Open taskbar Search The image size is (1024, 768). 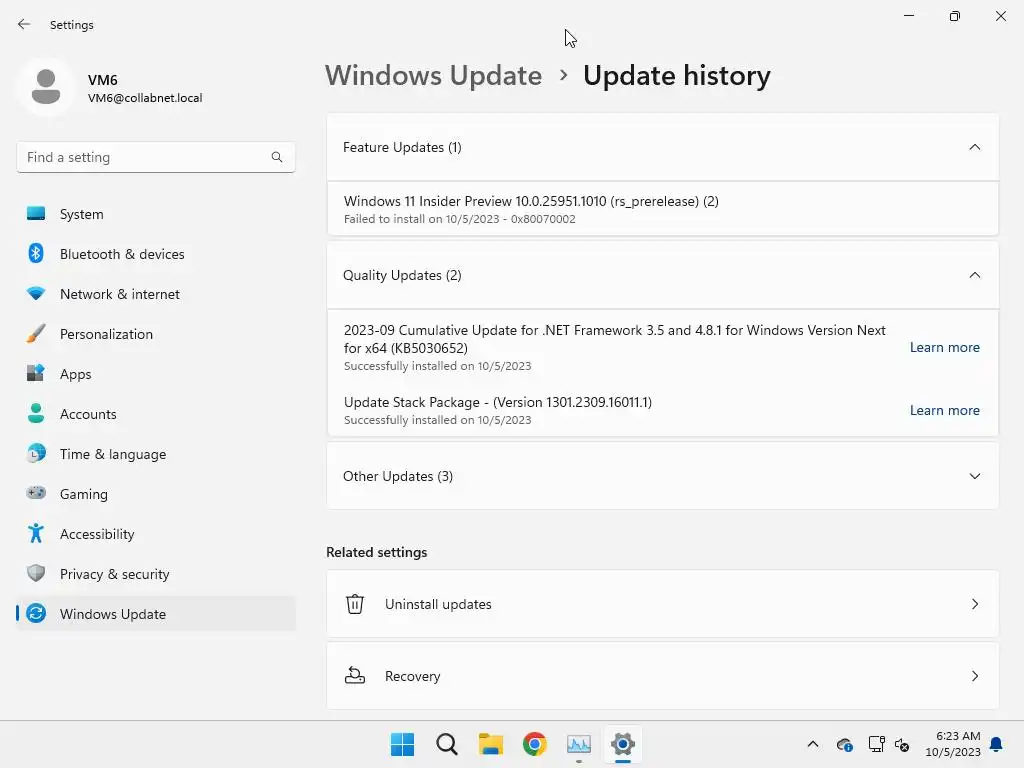[447, 744]
